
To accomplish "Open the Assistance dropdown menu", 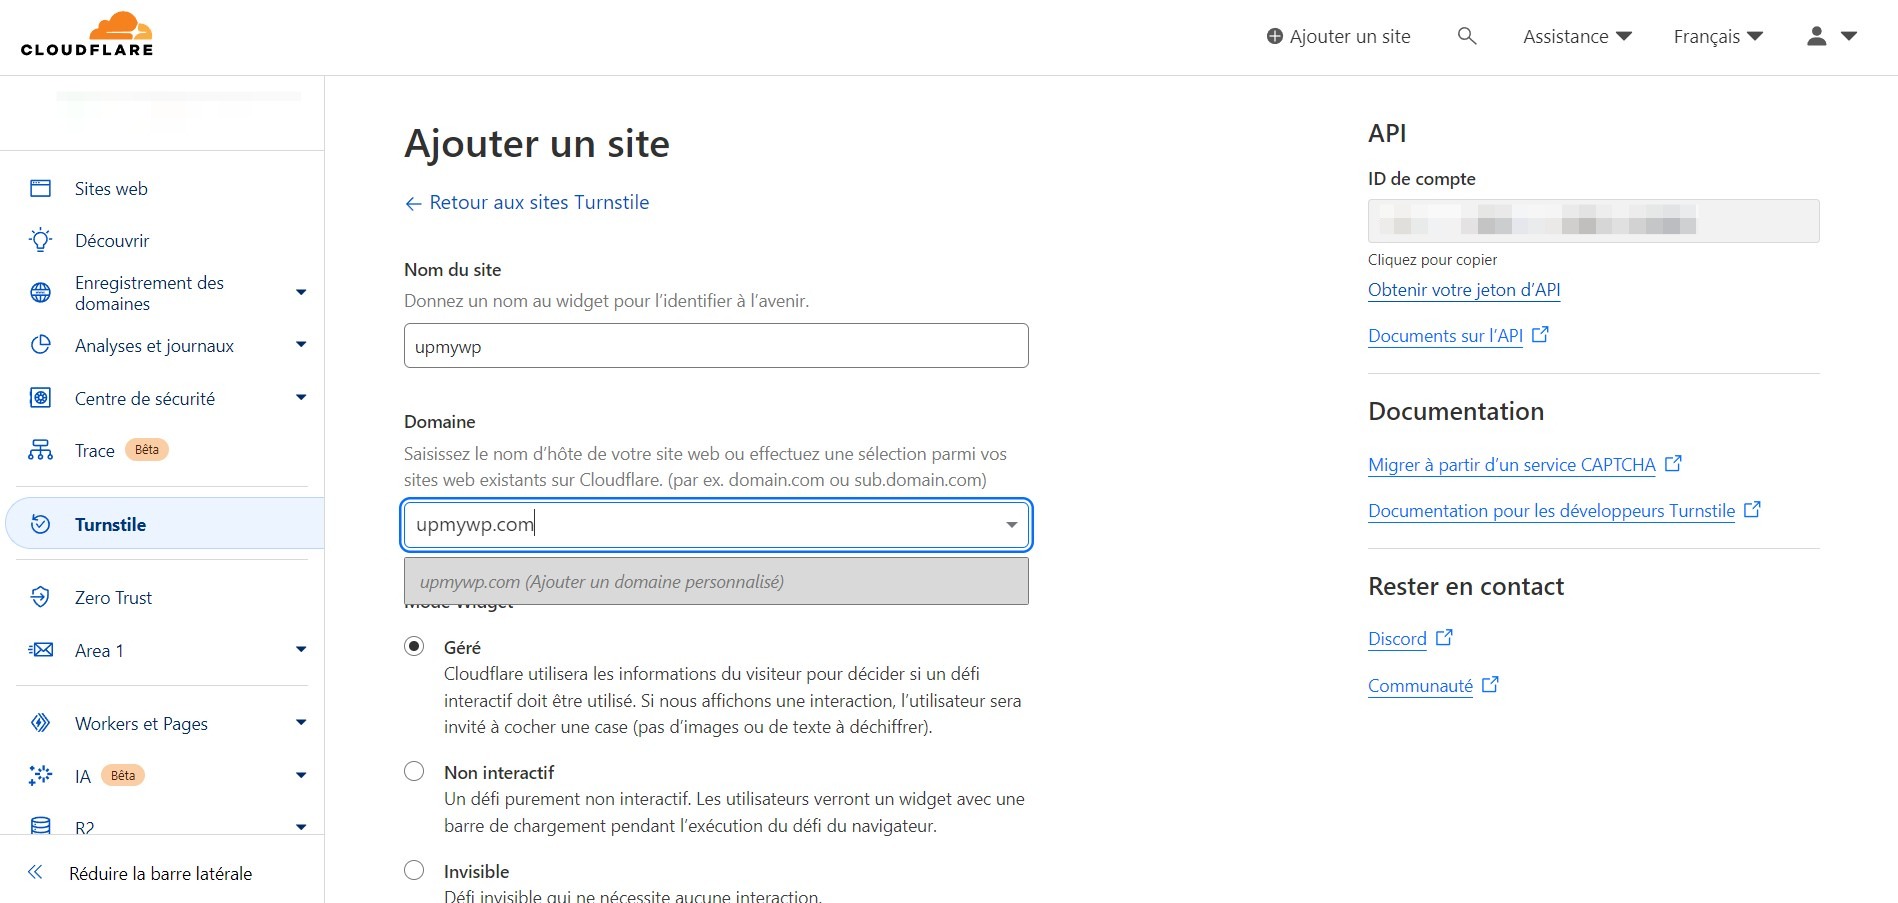I will (1577, 37).
